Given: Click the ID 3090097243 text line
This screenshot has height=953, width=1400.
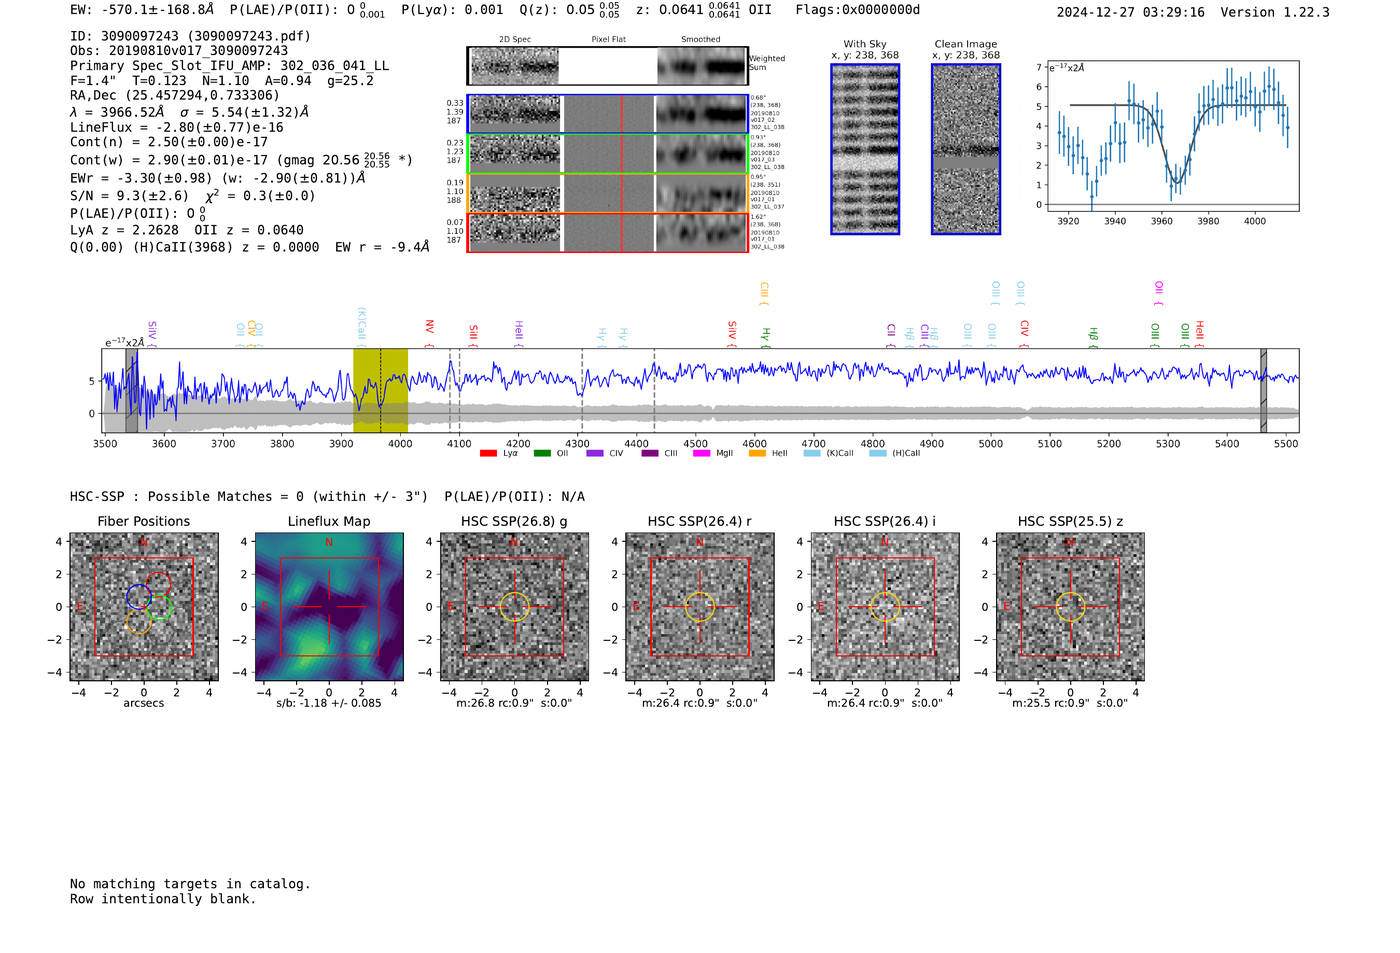Looking at the screenshot, I should [x=190, y=36].
